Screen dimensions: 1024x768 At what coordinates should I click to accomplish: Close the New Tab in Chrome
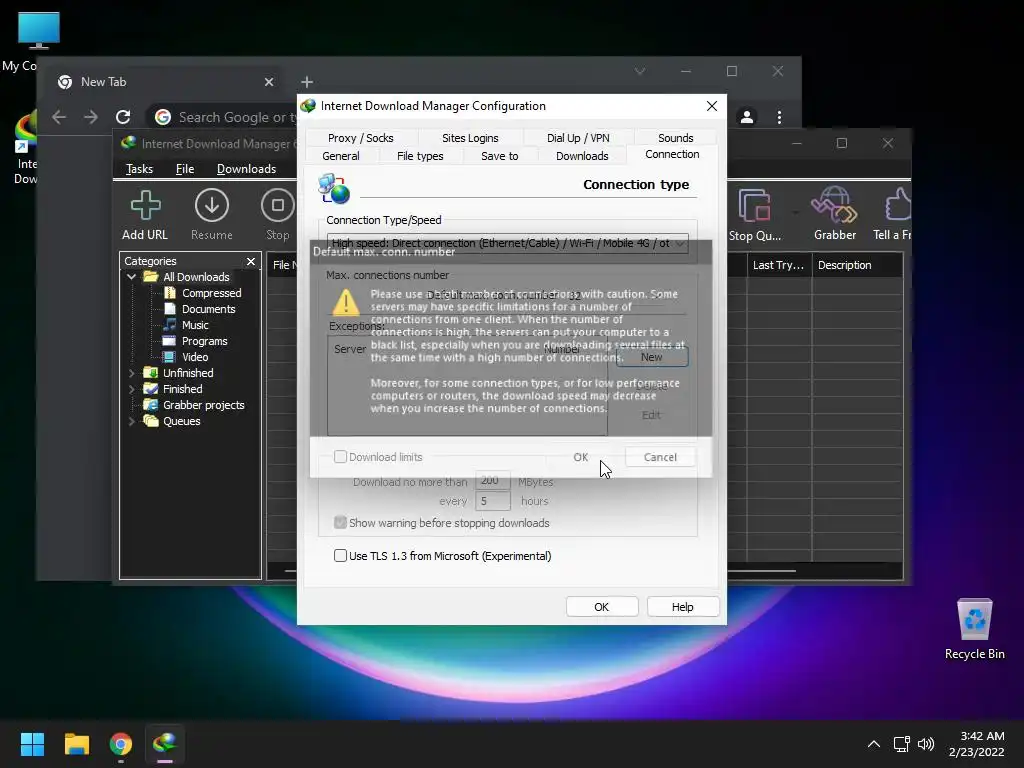tap(269, 82)
